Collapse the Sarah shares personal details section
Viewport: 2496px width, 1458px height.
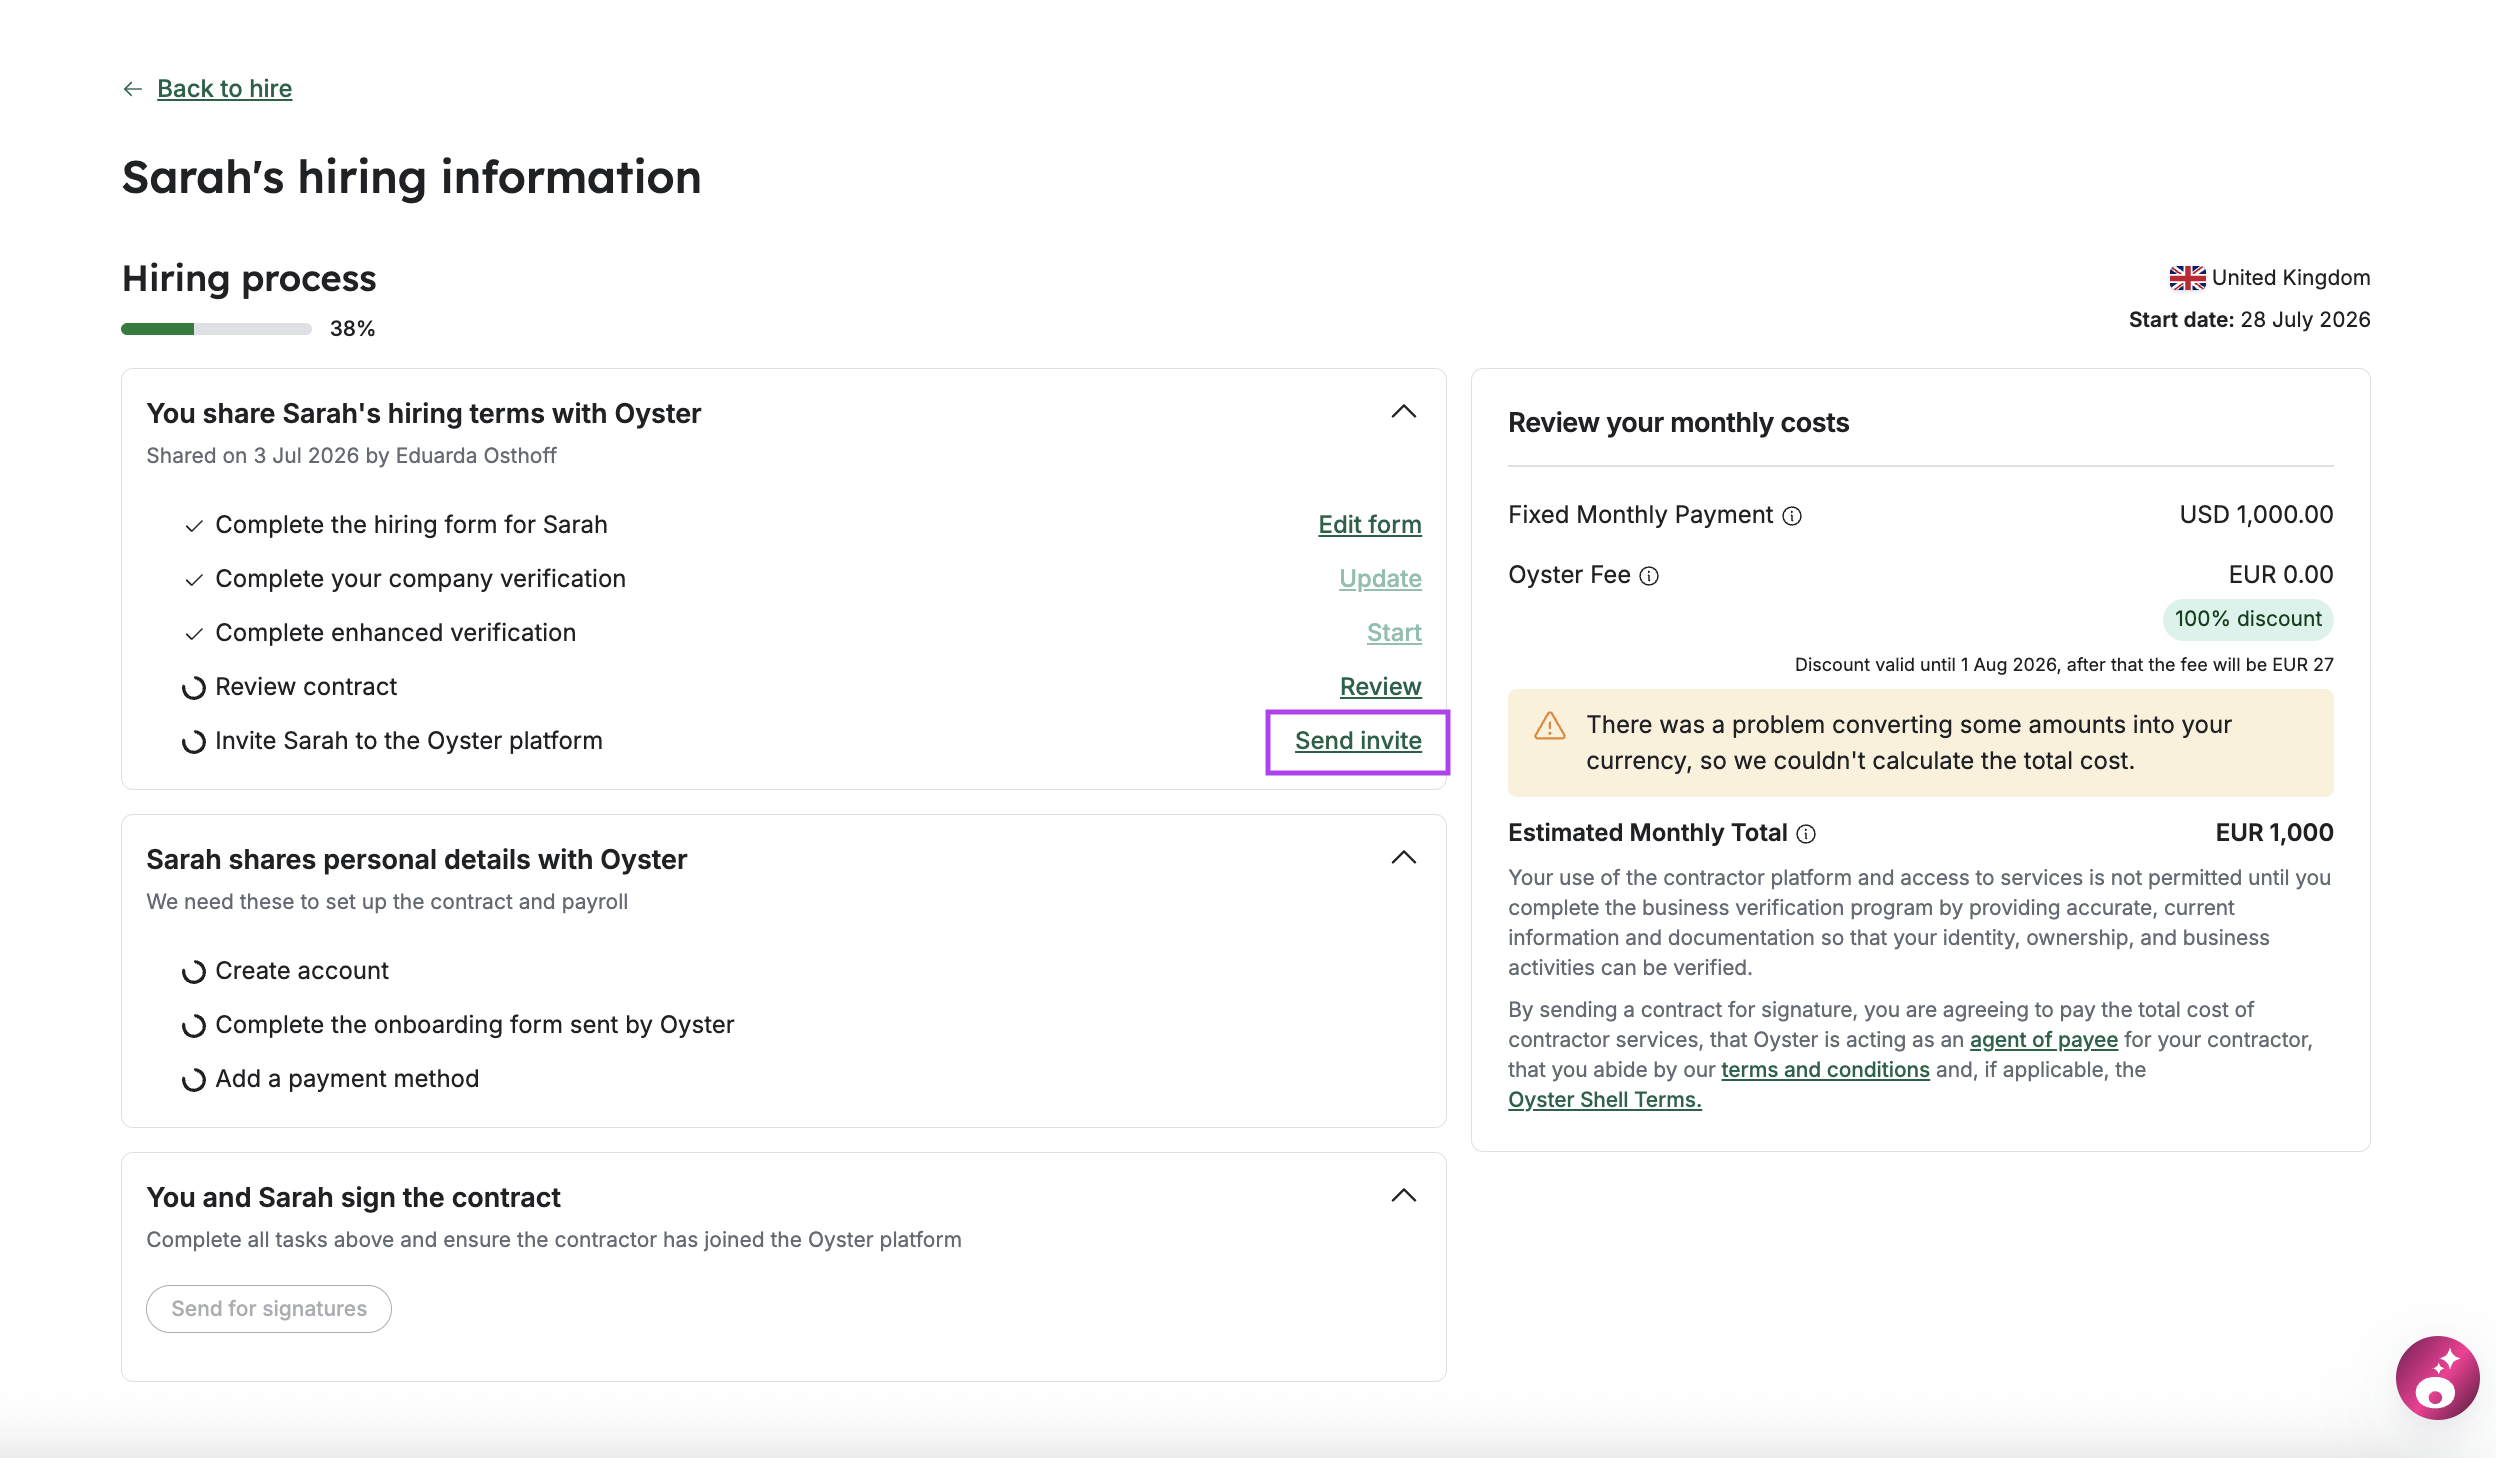point(1404,858)
